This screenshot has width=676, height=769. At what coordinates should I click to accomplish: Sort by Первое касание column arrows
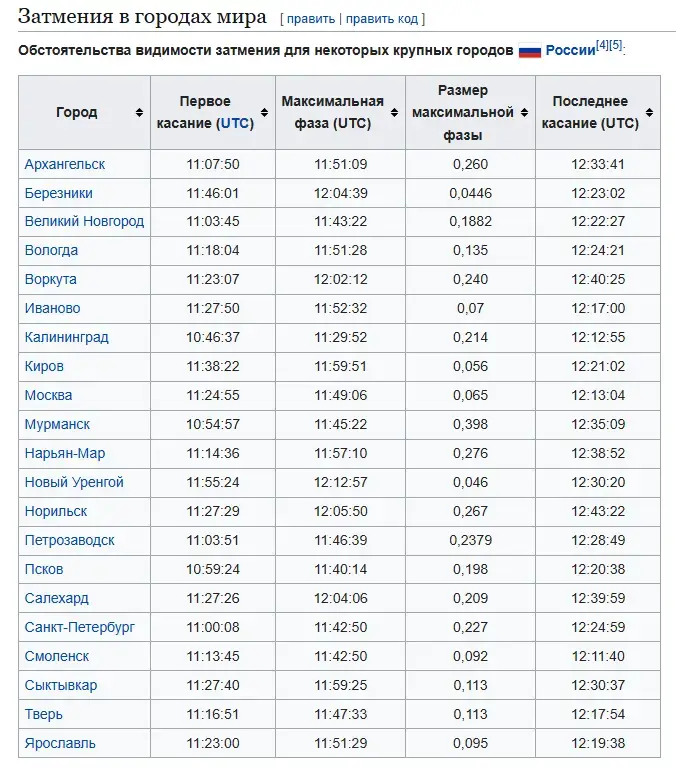click(x=264, y=113)
